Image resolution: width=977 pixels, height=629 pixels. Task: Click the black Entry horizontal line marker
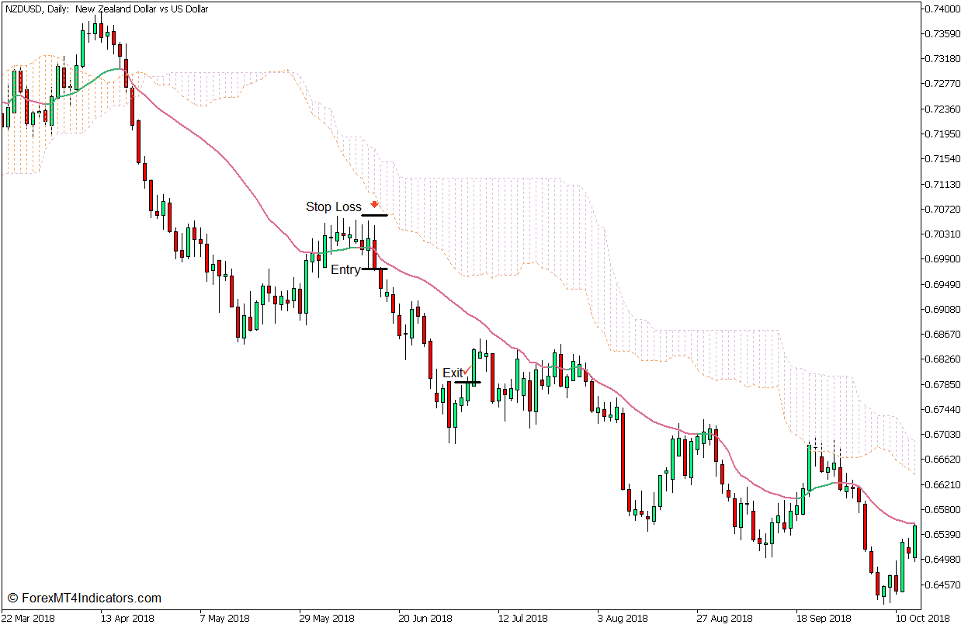pyautogui.click(x=374, y=269)
